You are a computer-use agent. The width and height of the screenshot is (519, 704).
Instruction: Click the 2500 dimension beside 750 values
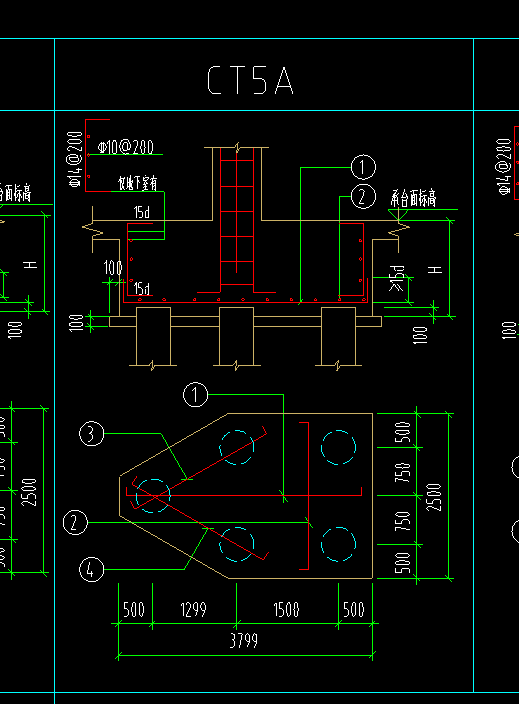[x=434, y=497]
